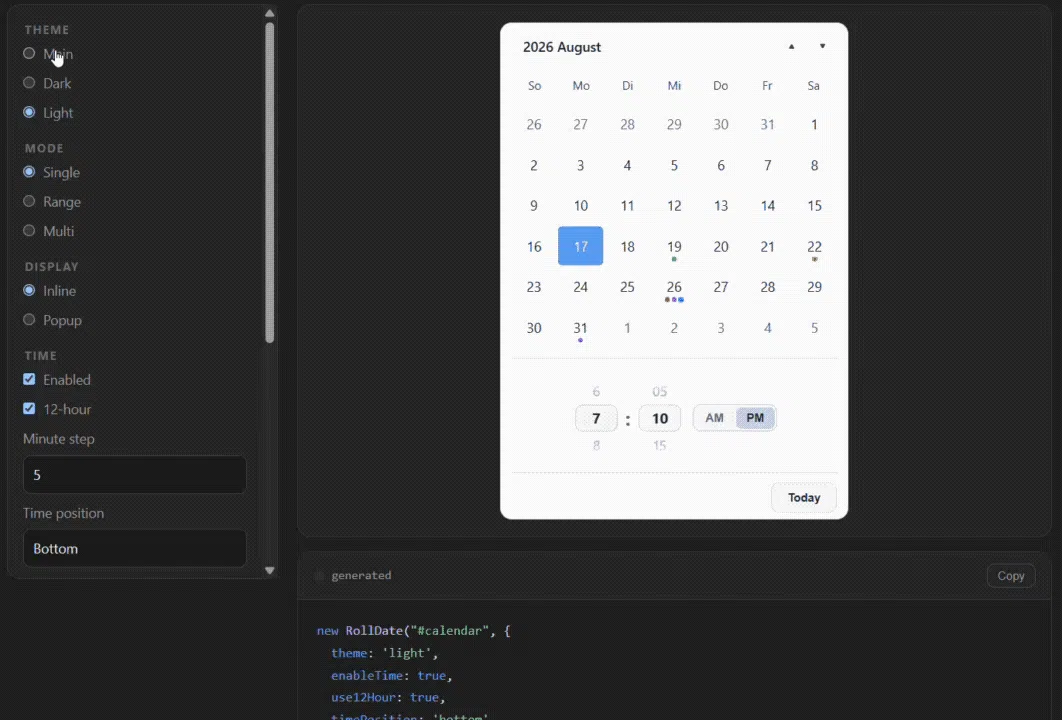1062x720 pixels.
Task: Select August 24 on the calendar
Action: 580,287
